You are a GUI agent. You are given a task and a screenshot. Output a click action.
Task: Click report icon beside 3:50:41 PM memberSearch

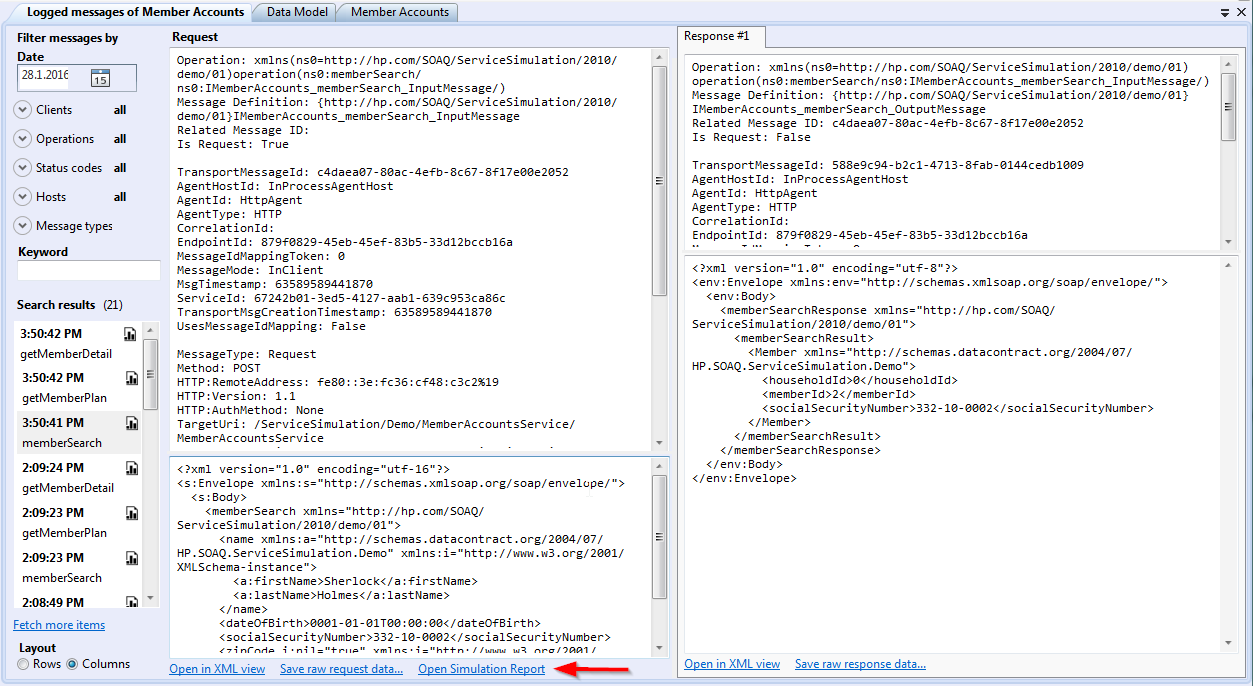tap(131, 423)
